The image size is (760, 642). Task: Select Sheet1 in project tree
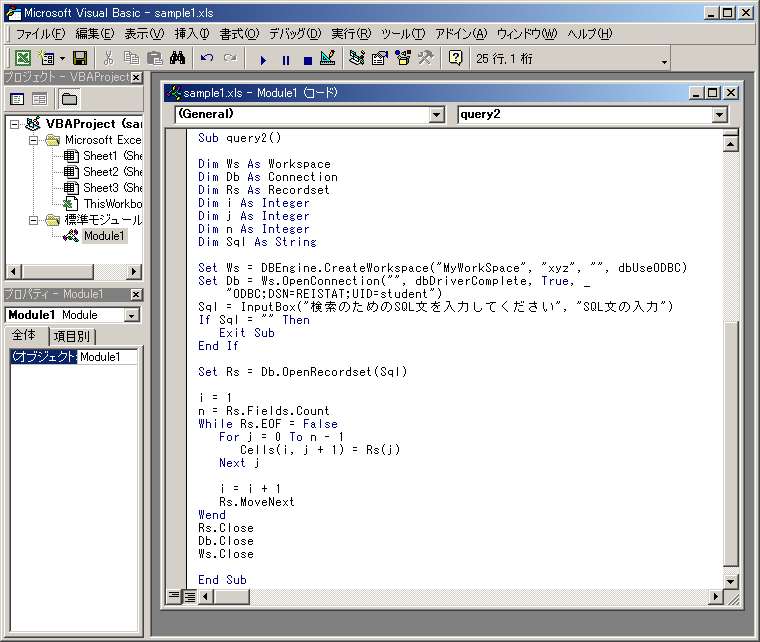click(103, 156)
